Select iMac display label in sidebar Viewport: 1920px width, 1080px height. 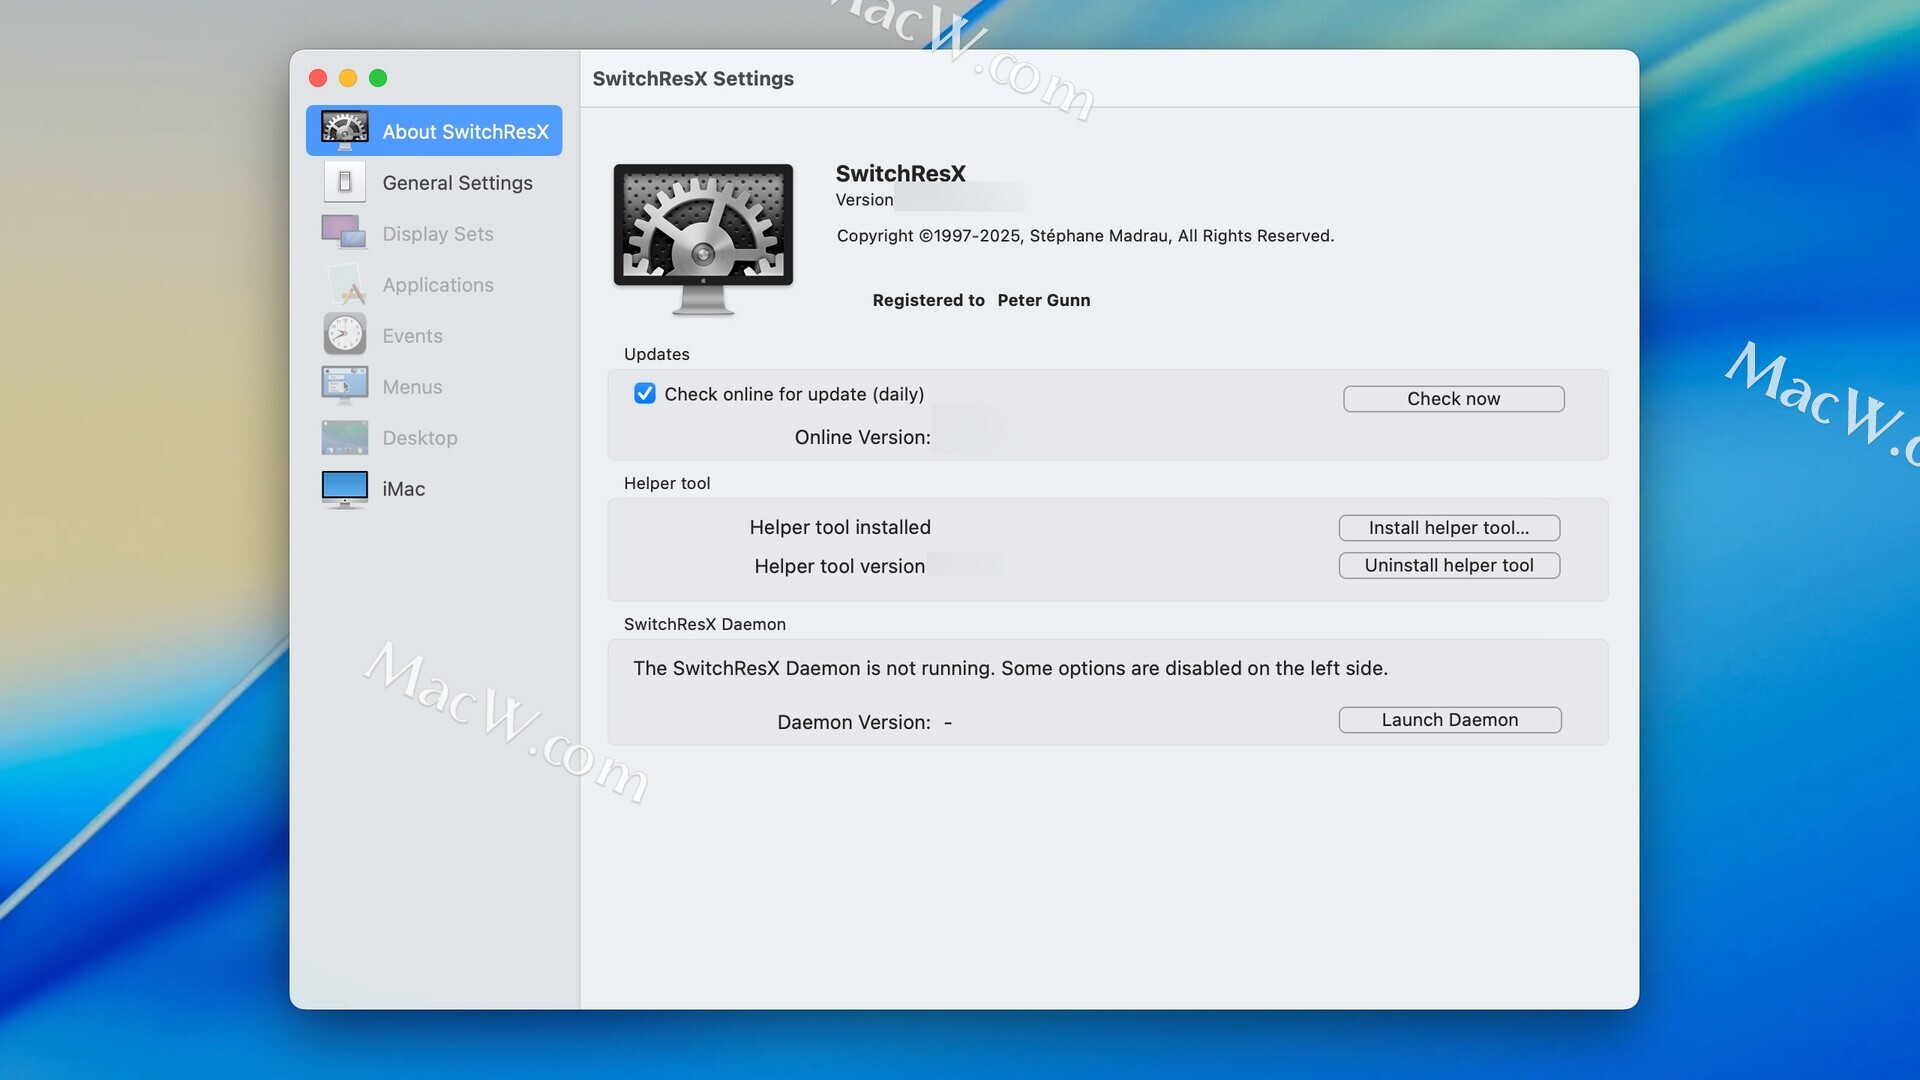pyautogui.click(x=404, y=489)
